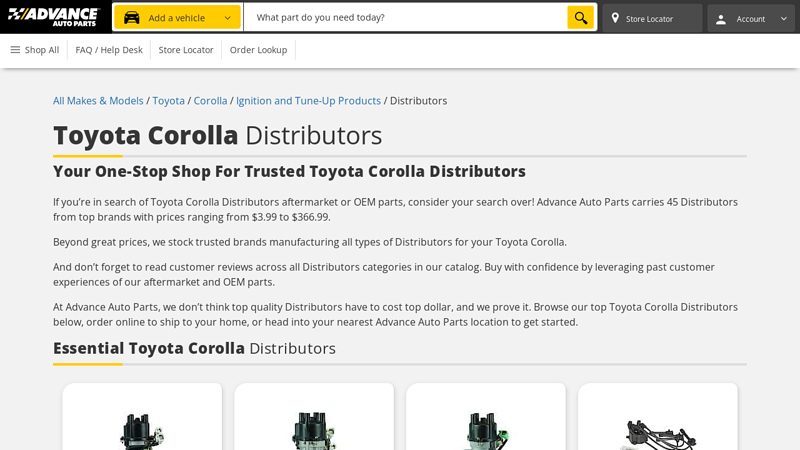The height and width of the screenshot is (450, 800).
Task: Expand the Account dropdown chevron
Action: point(783,19)
